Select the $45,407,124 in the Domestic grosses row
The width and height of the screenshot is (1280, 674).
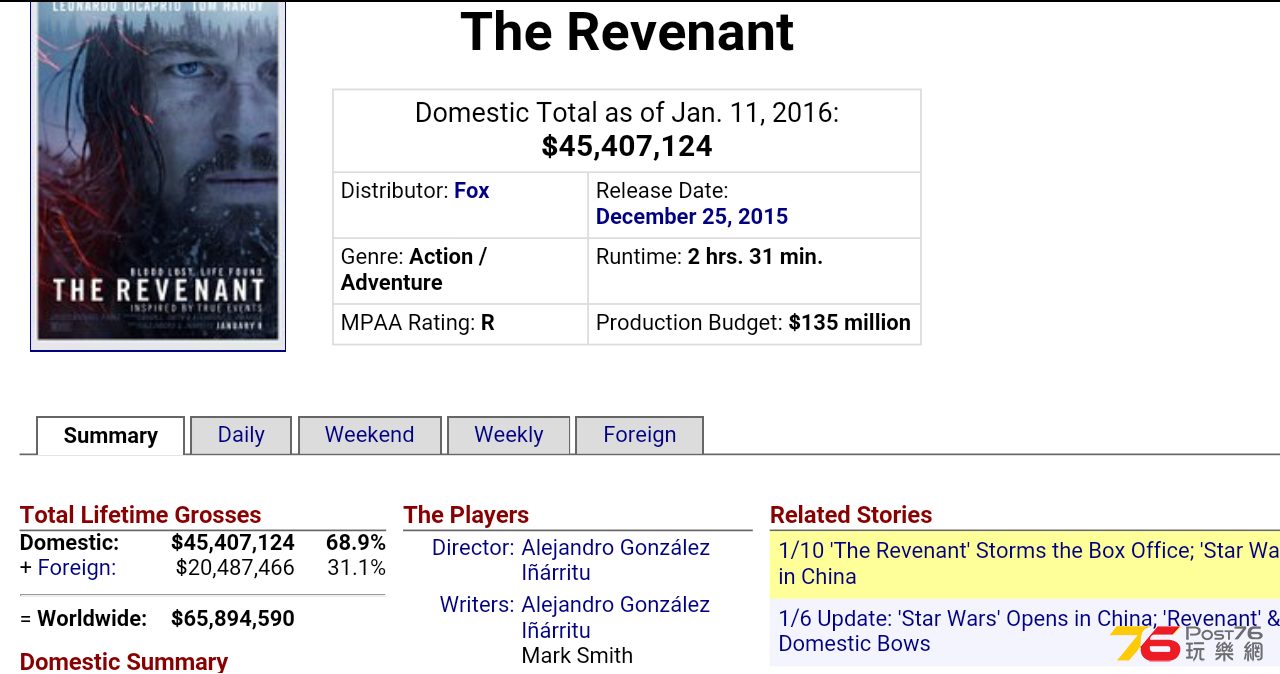tap(233, 543)
